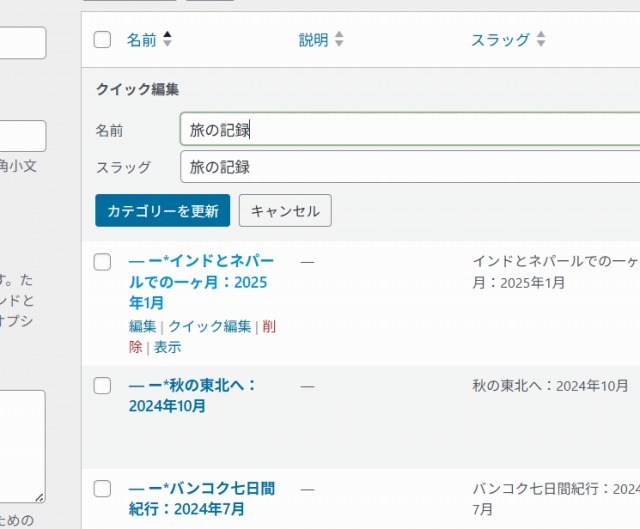
Task: Open クイック編集 for インドとネパール row
Action: [x=209, y=326]
